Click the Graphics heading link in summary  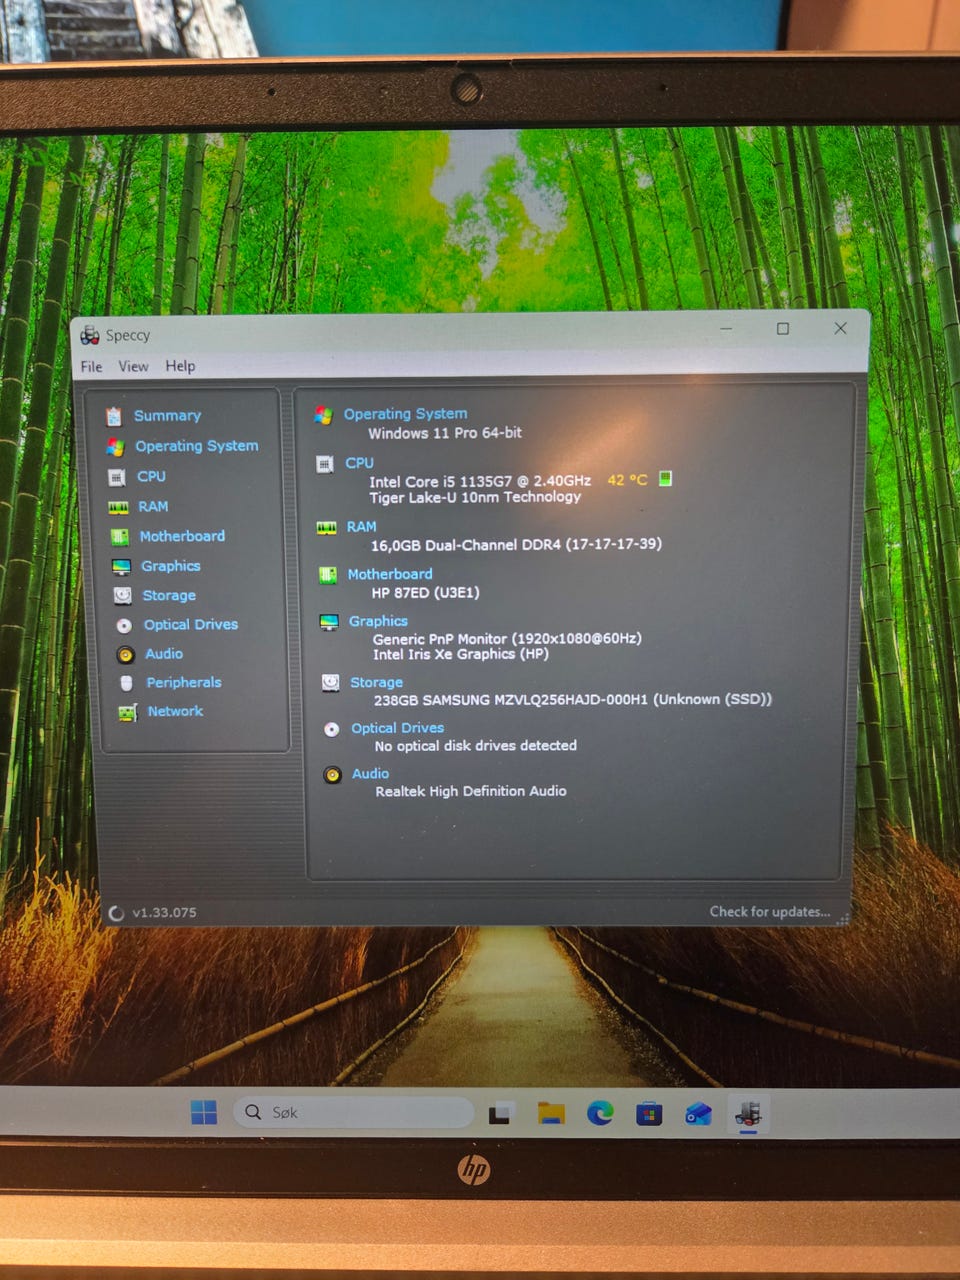(378, 621)
